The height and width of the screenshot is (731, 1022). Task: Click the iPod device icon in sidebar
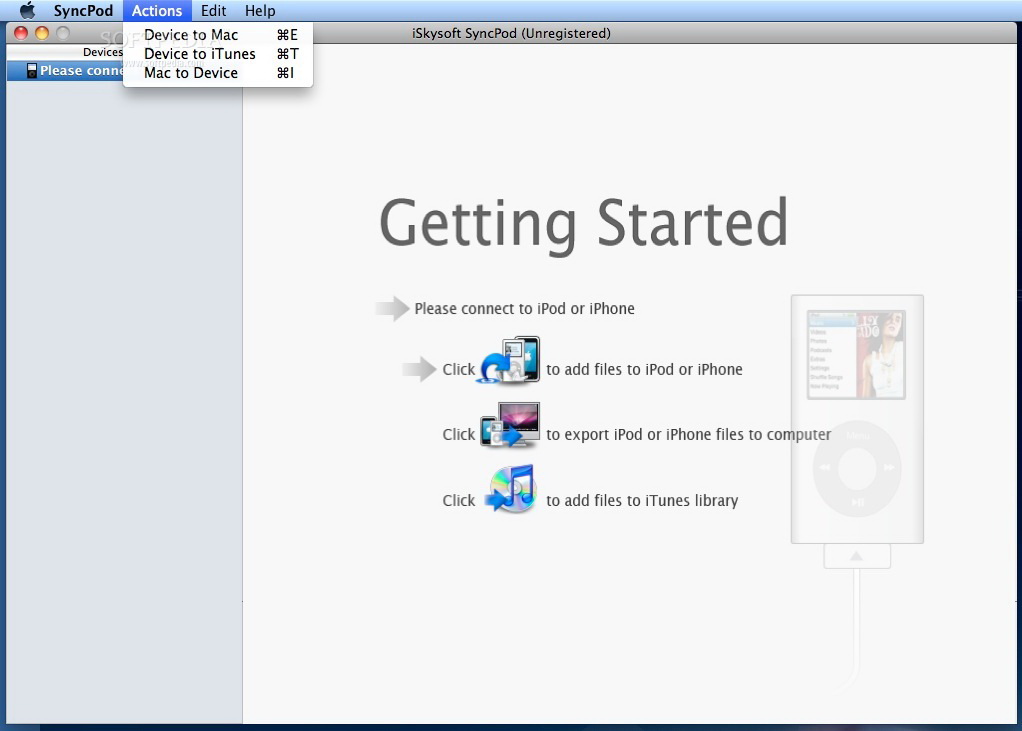click(31, 70)
